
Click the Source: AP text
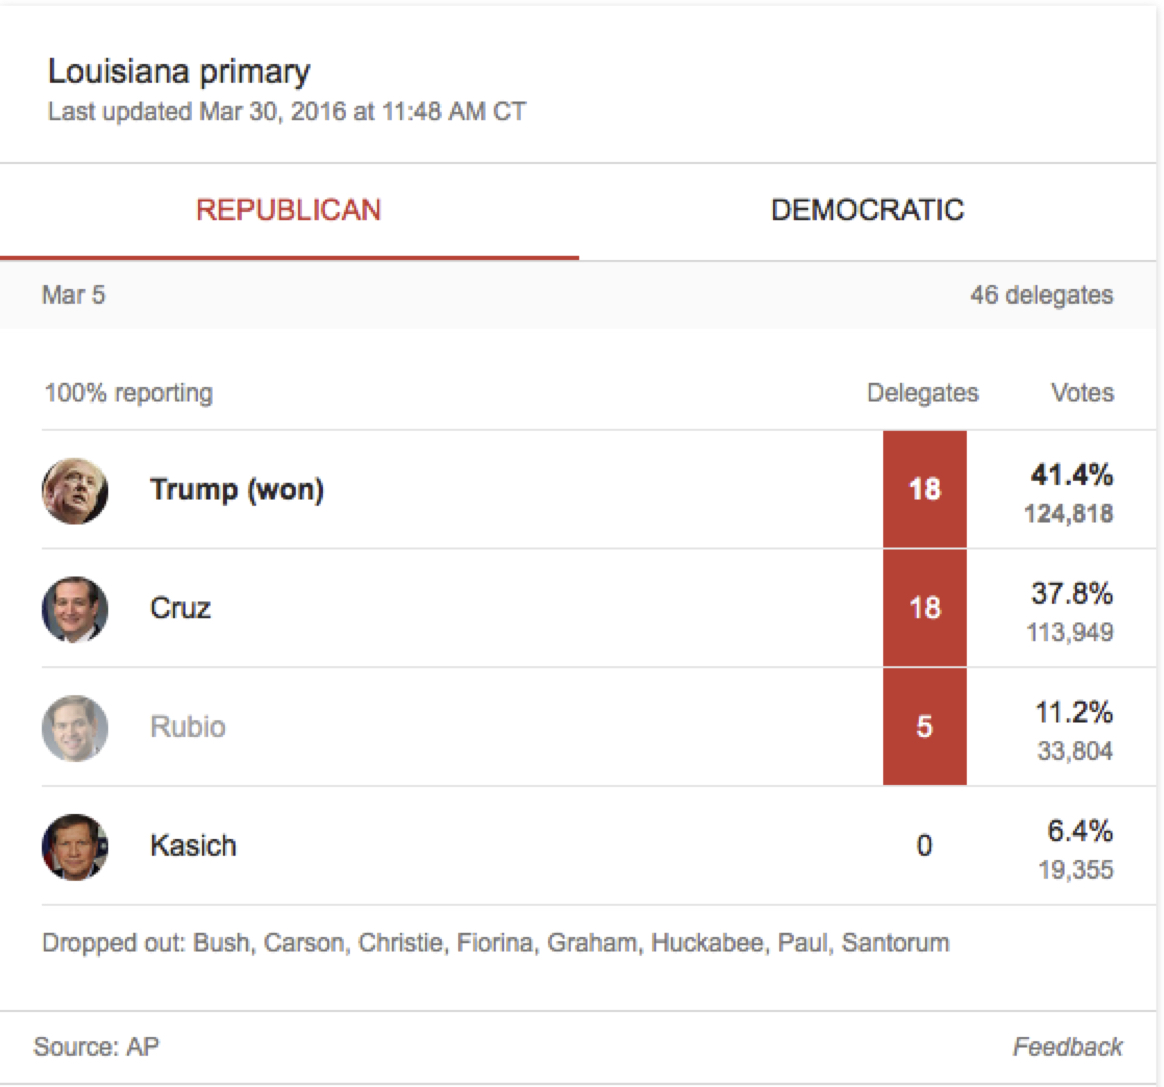click(x=96, y=1047)
